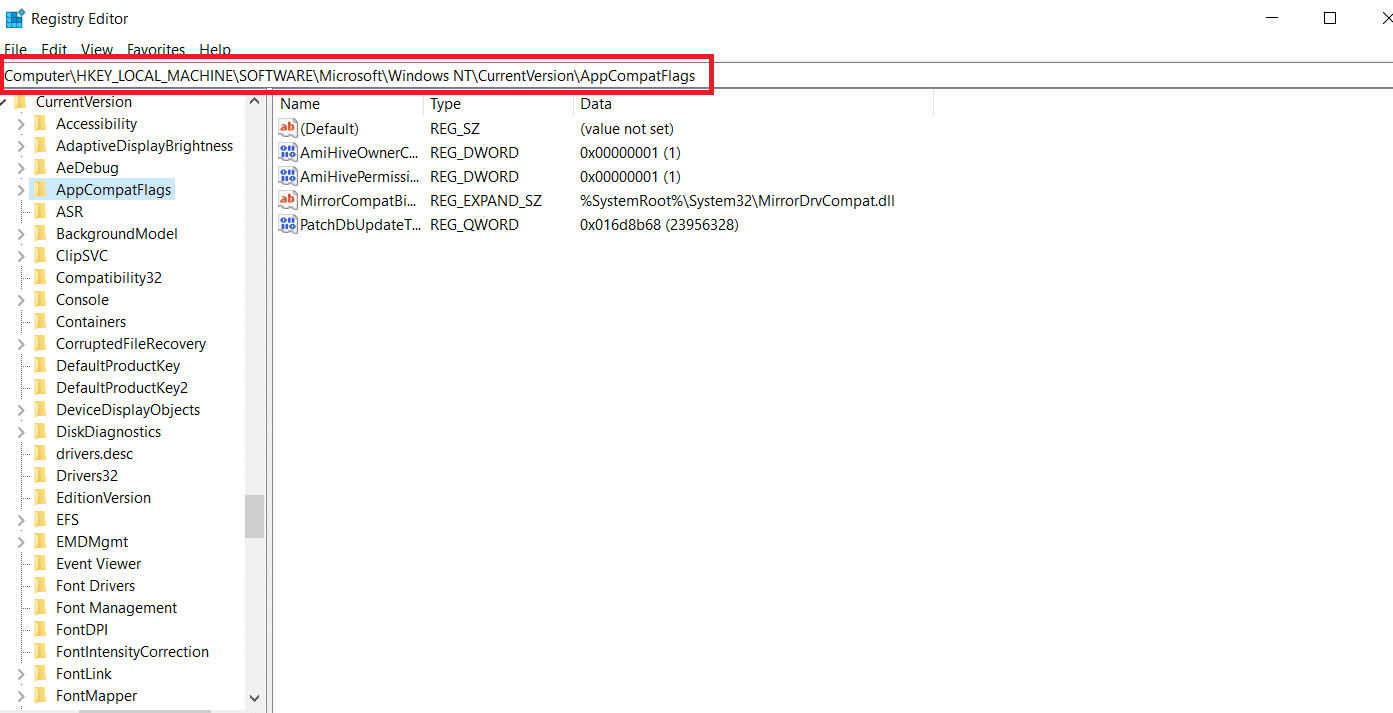Select the CurrentVersion tree key
This screenshot has height=713, width=1393.
[x=84, y=101]
